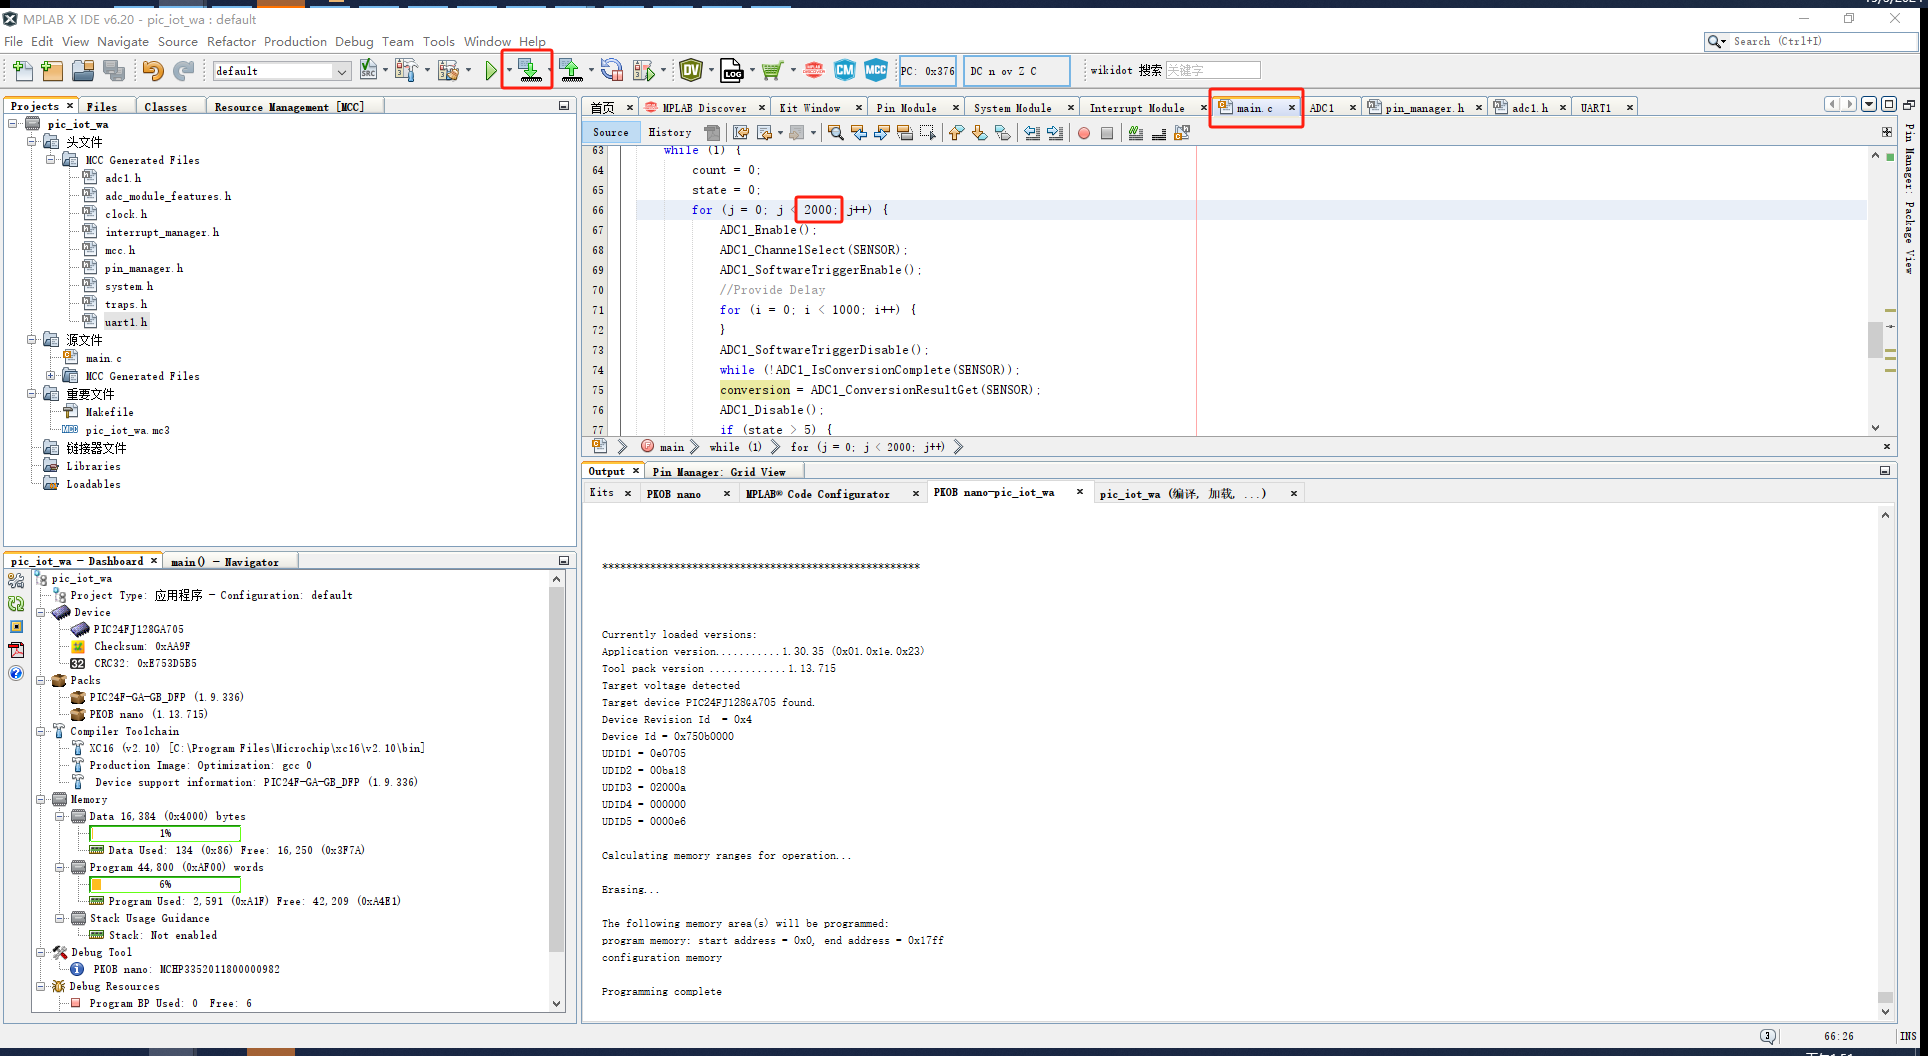Image resolution: width=1928 pixels, height=1056 pixels.
Task: Toggle bookmark icon in editor toolbar
Action: tap(1003, 133)
